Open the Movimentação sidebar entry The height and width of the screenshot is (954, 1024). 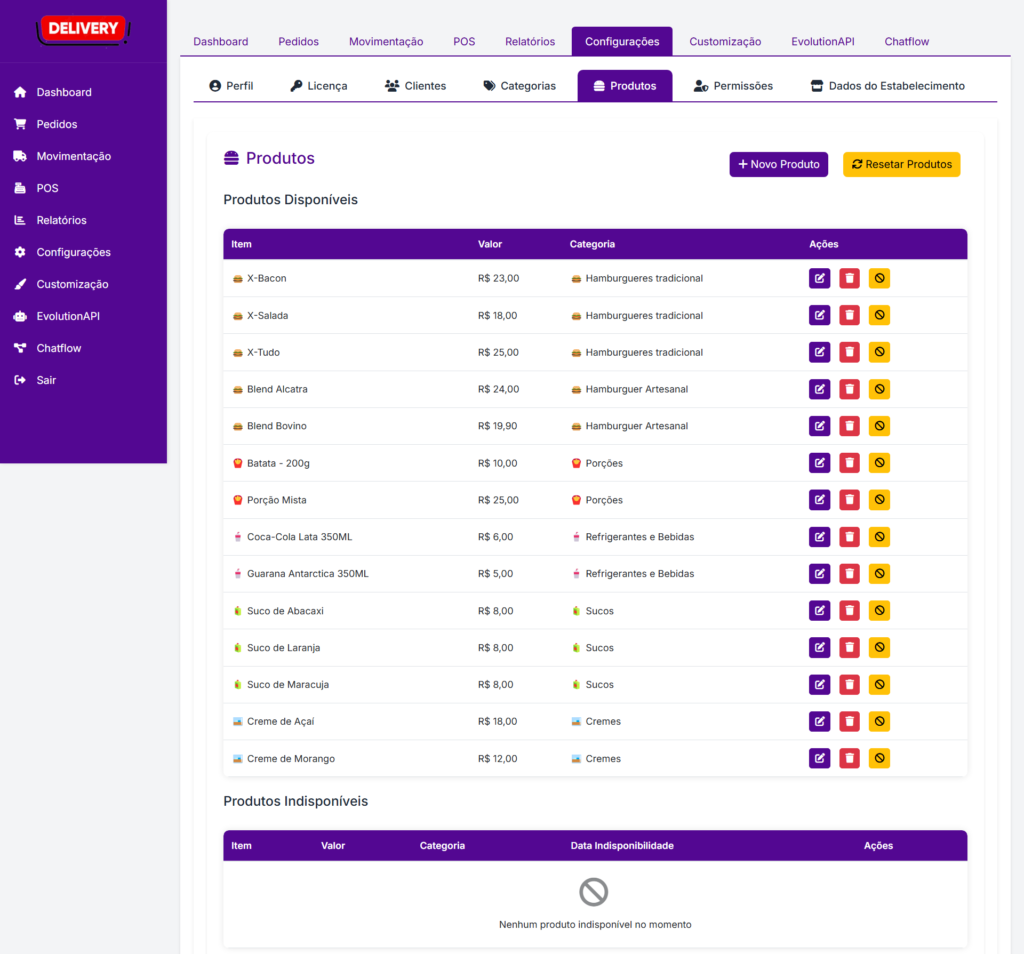tap(20, 156)
